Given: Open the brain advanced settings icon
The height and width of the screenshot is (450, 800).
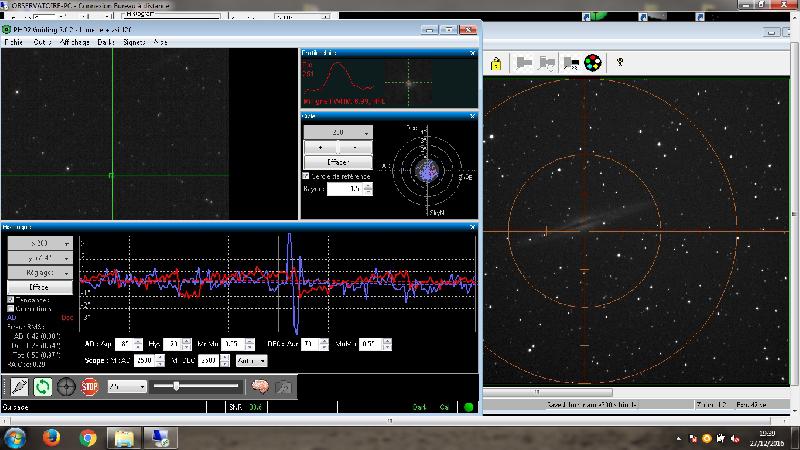Looking at the screenshot, I should [258, 386].
